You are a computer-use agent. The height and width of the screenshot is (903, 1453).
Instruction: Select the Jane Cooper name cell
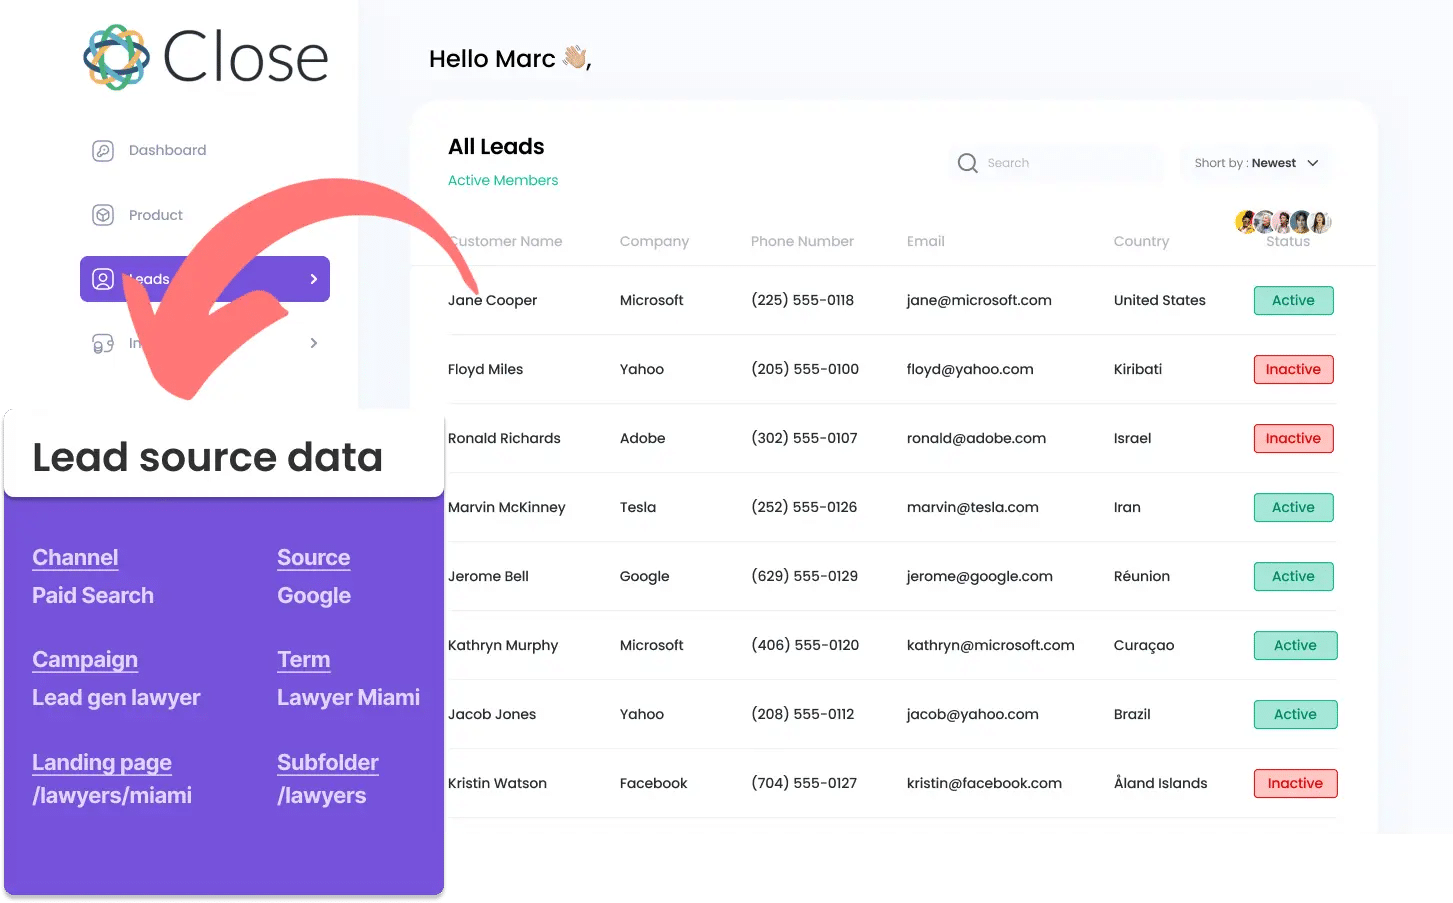(492, 300)
